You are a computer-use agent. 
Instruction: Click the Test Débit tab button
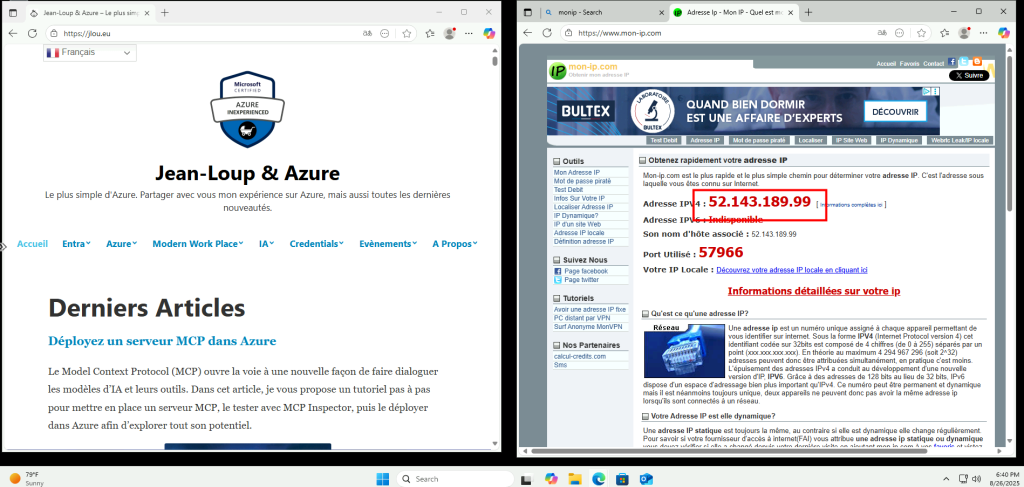pyautogui.click(x=664, y=140)
